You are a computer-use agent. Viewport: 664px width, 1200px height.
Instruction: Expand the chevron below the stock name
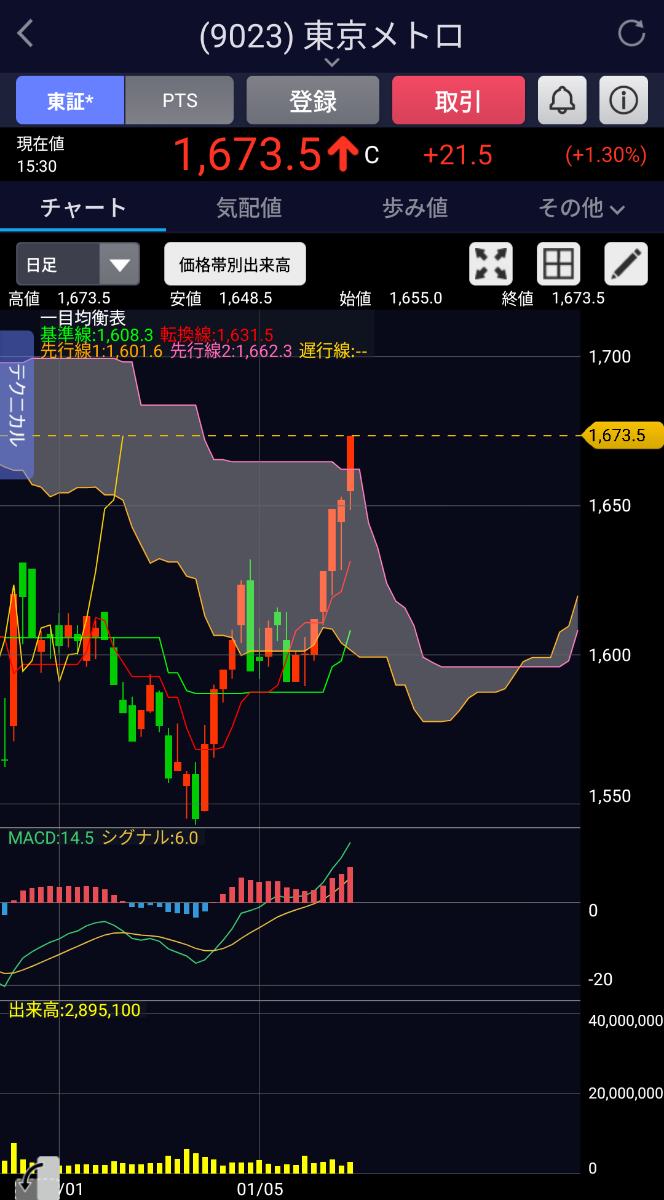(x=332, y=63)
